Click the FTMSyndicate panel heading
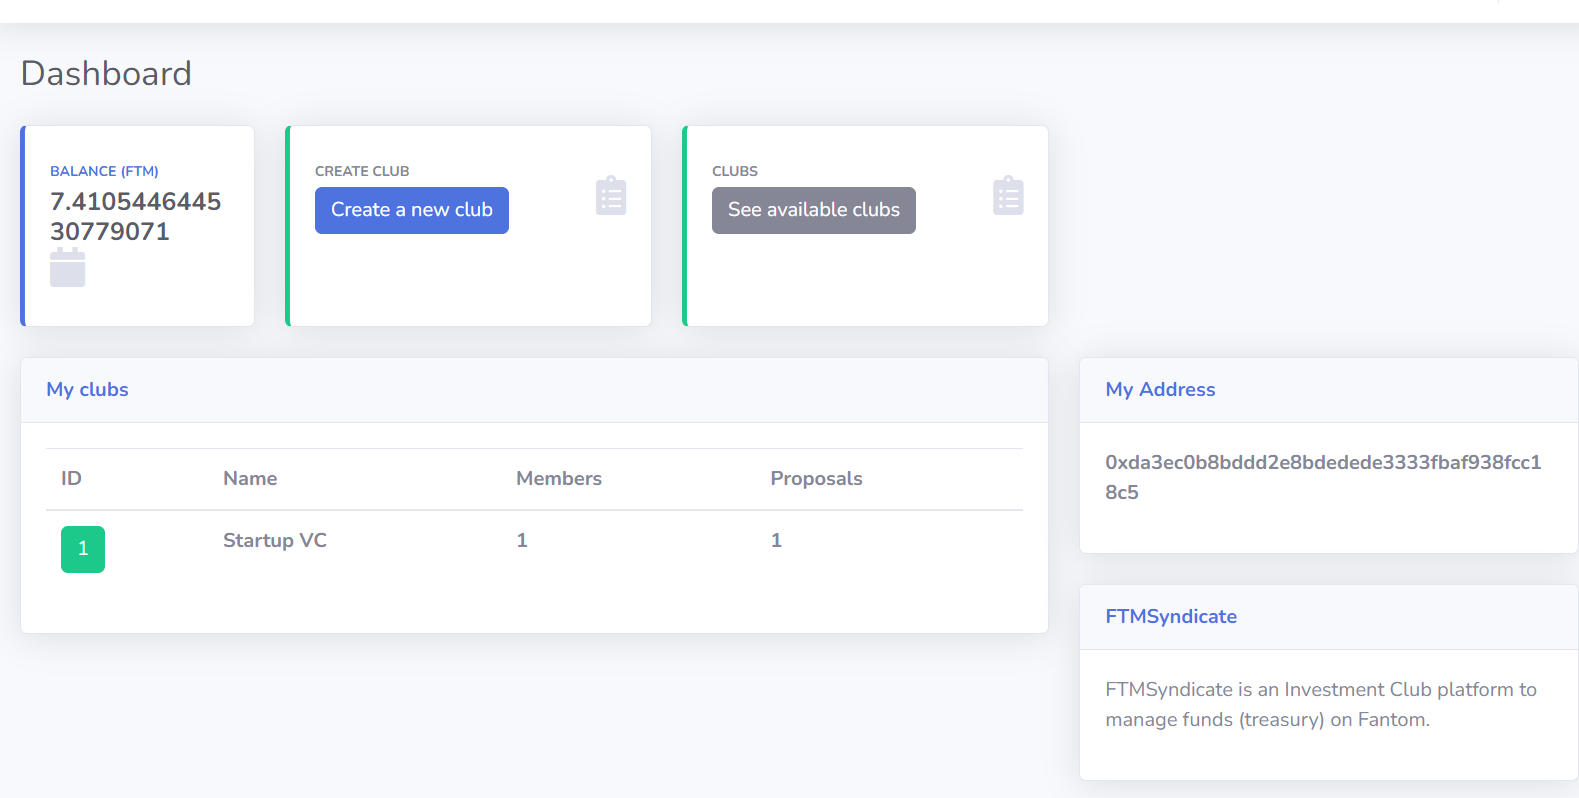 [1171, 617]
